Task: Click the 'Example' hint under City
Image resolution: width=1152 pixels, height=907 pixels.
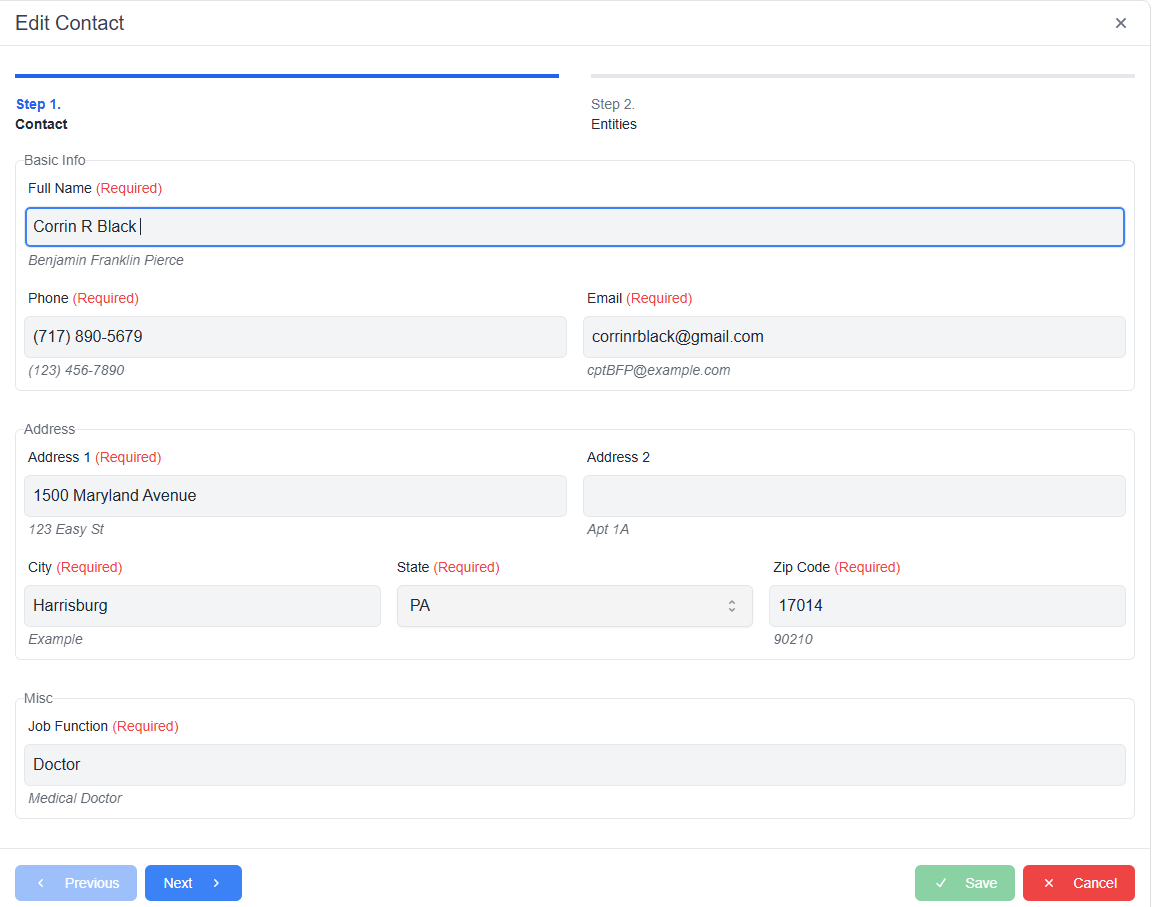Action: pyautogui.click(x=55, y=639)
